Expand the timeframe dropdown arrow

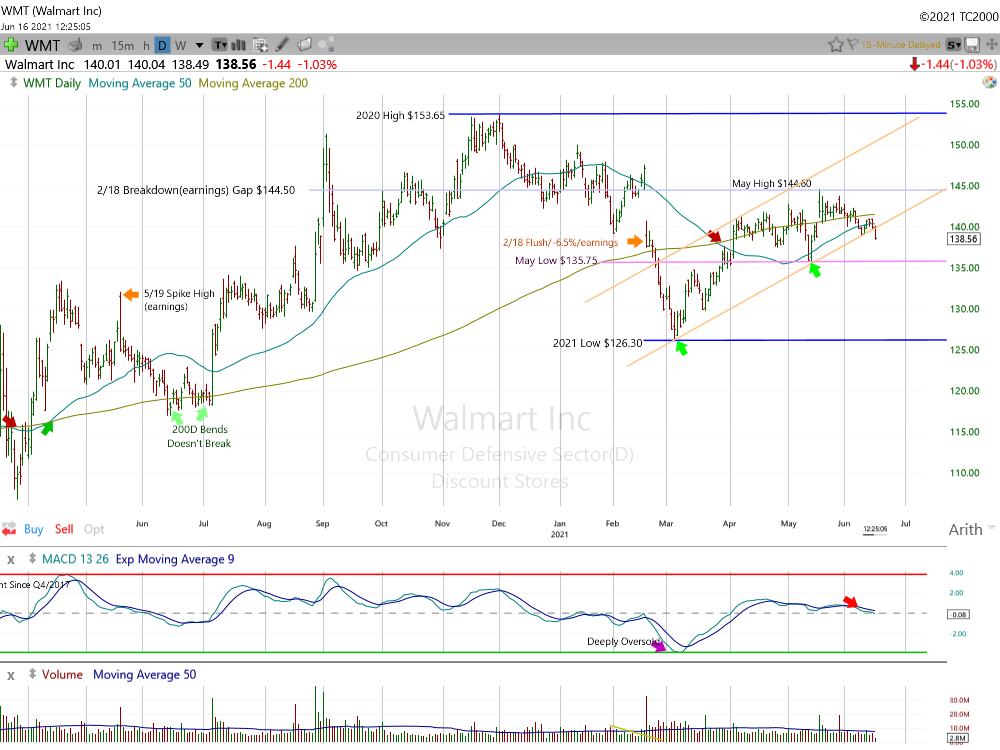coord(200,45)
